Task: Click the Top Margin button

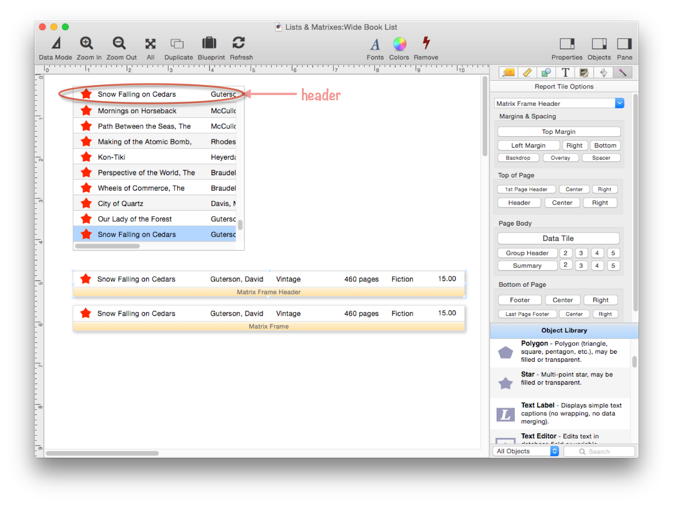Action: click(x=558, y=132)
